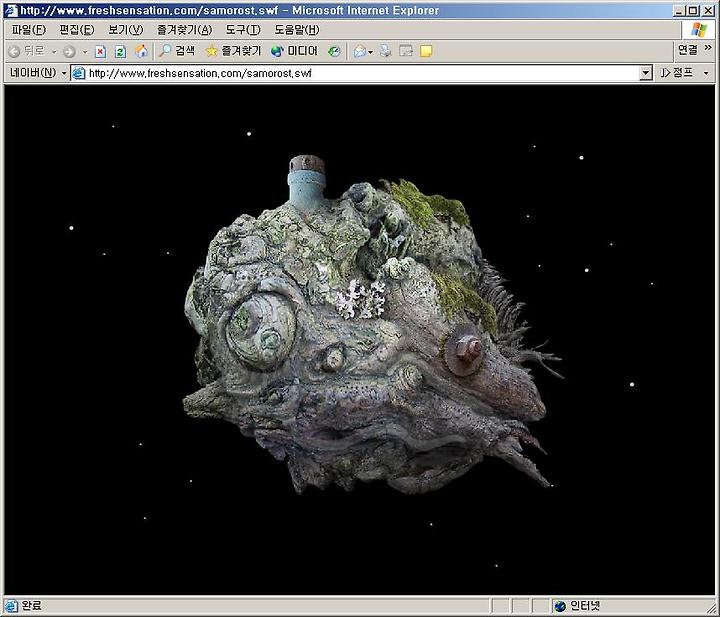Click the 네이버(N) address bar label
Viewport: 720px width, 617px height.
pos(33,73)
